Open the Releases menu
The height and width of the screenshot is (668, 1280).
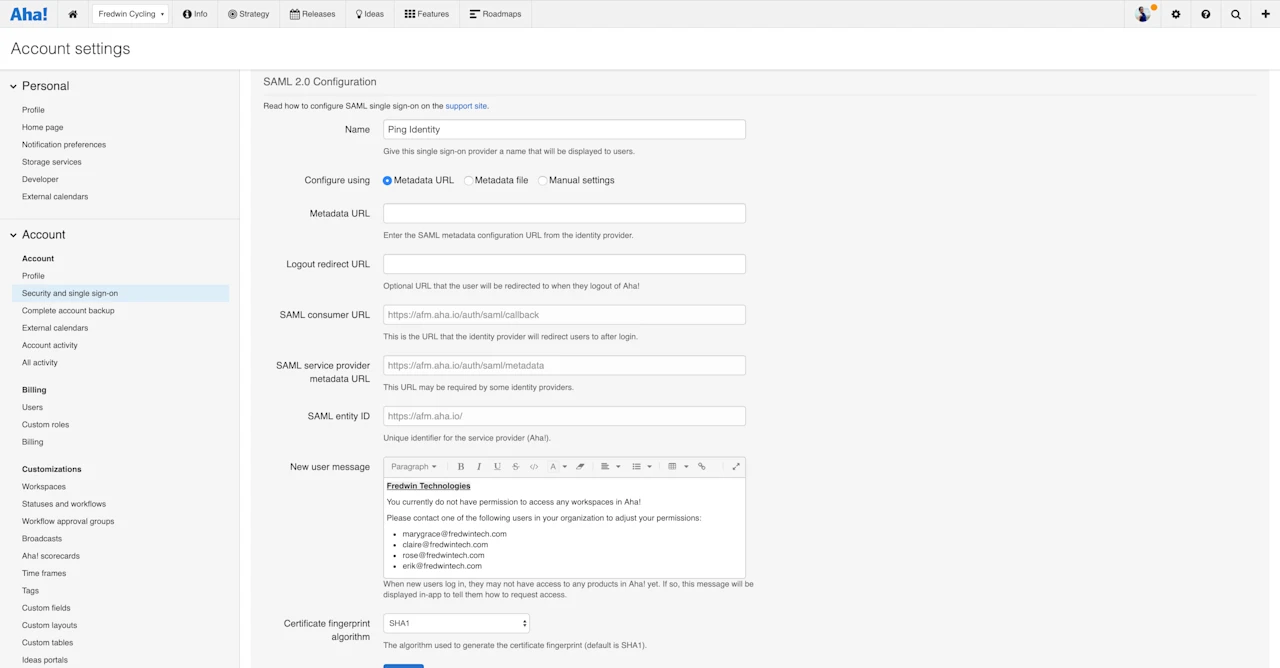pyautogui.click(x=312, y=14)
